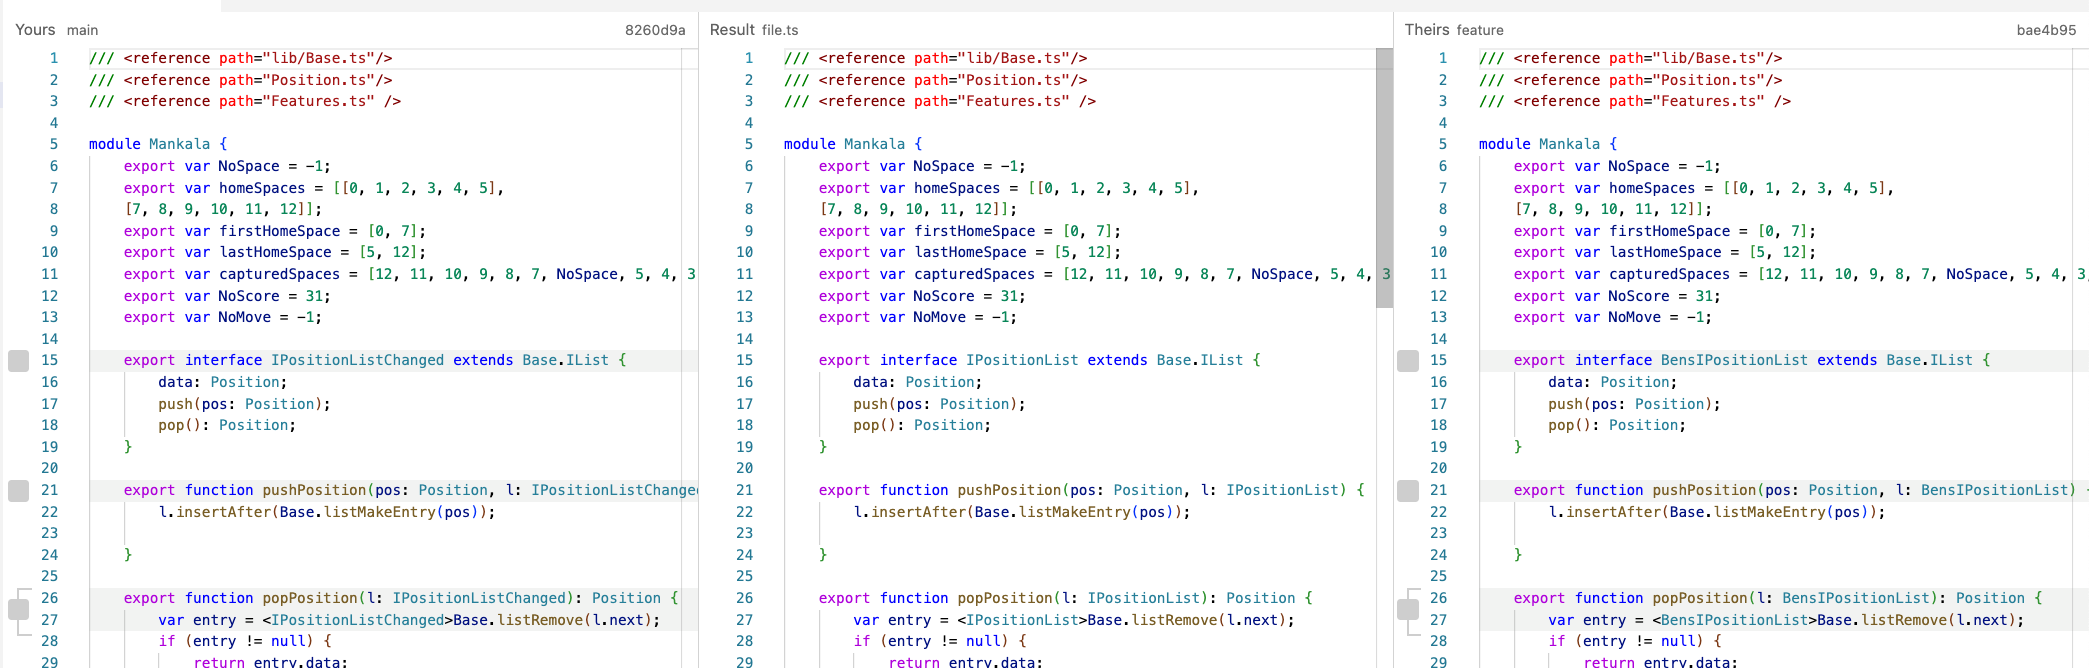Click 'IPositionList' on line 15 in Result
The height and width of the screenshot is (668, 2089).
(x=1022, y=360)
